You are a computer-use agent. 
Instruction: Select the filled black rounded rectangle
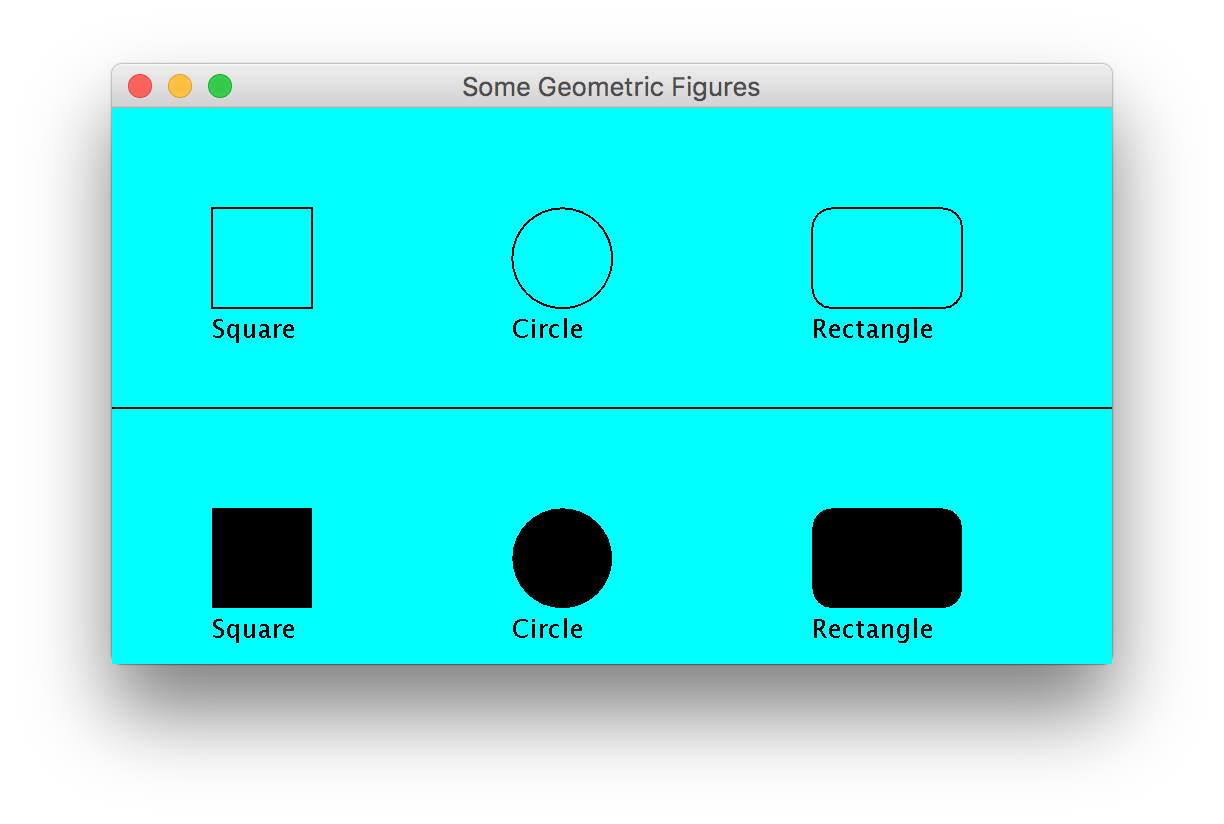click(x=887, y=558)
